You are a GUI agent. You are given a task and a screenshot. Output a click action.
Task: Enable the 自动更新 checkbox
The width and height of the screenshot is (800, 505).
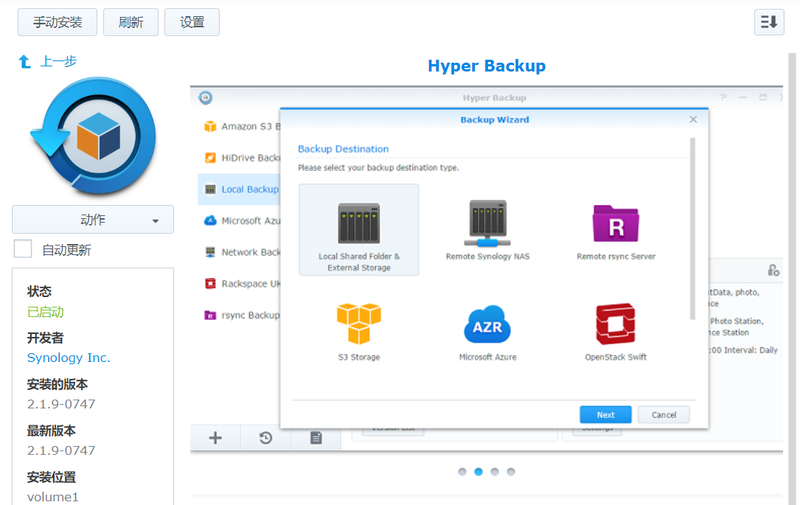[x=23, y=249]
